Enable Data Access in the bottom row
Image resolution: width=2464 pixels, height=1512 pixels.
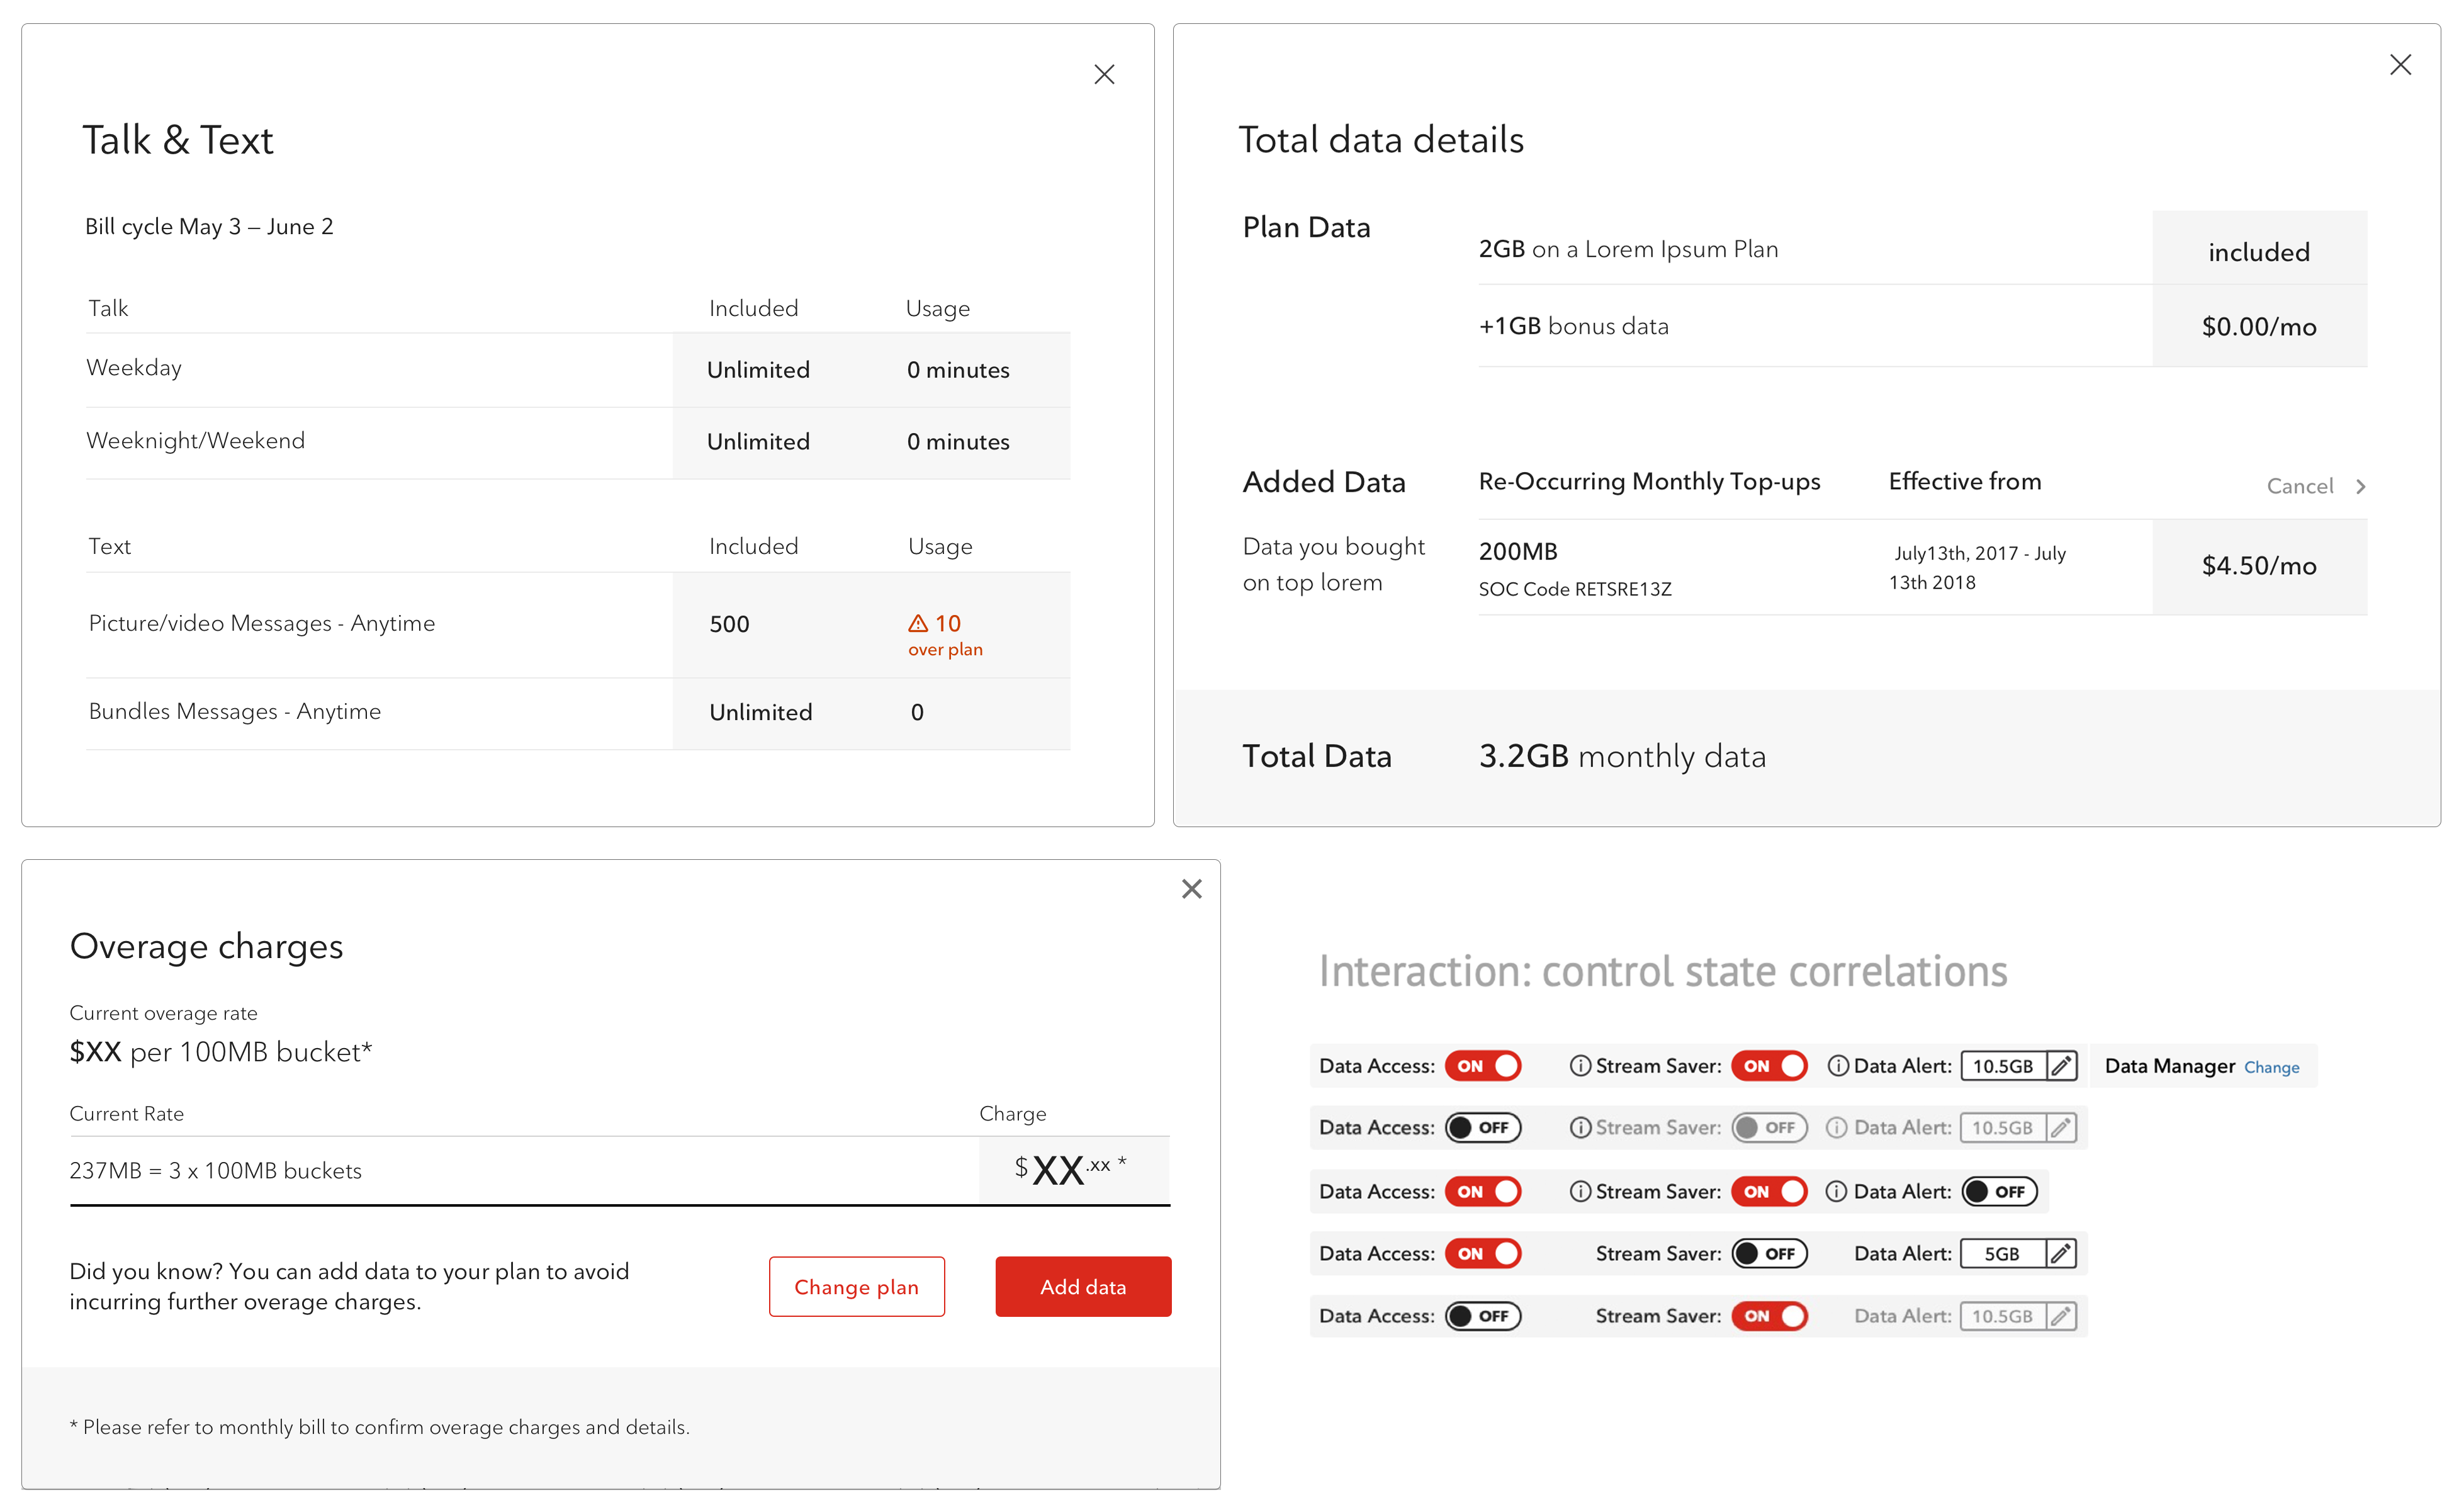[1484, 1315]
